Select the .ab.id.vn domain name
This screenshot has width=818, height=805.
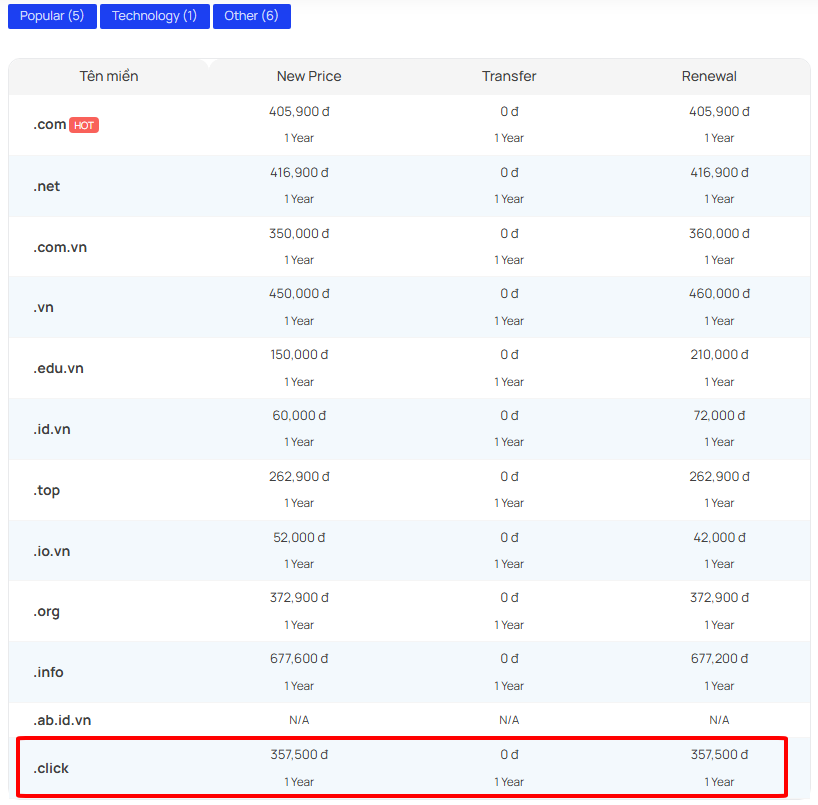62,720
